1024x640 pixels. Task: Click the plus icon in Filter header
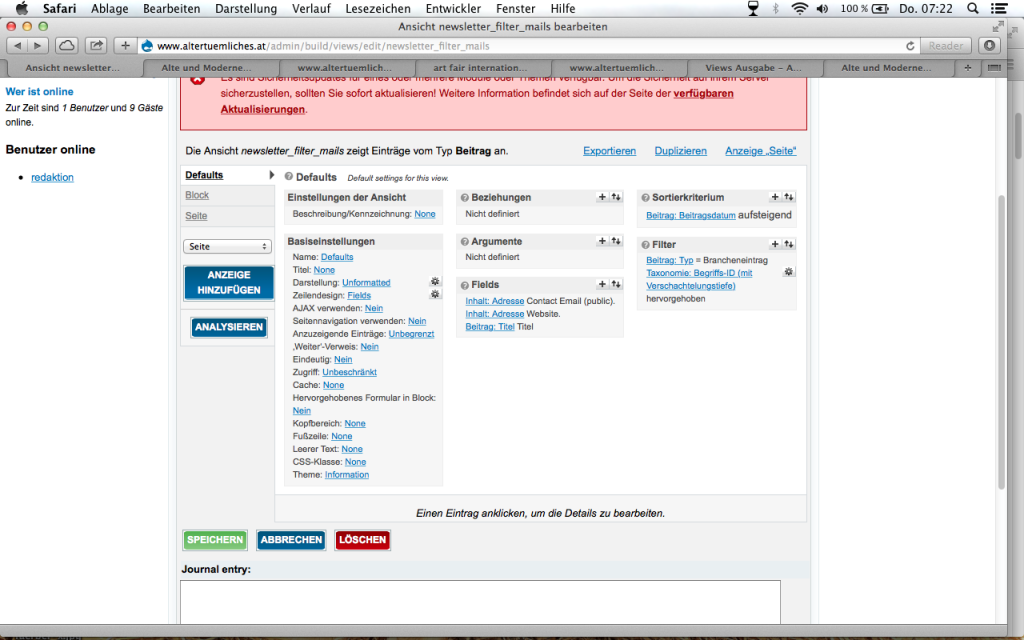click(775, 244)
